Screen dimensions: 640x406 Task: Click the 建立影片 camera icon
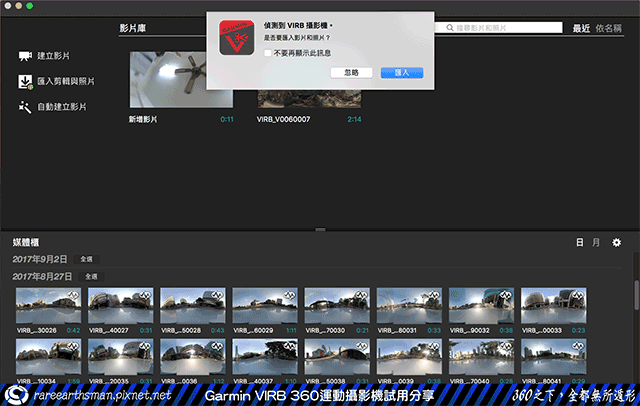[25, 56]
